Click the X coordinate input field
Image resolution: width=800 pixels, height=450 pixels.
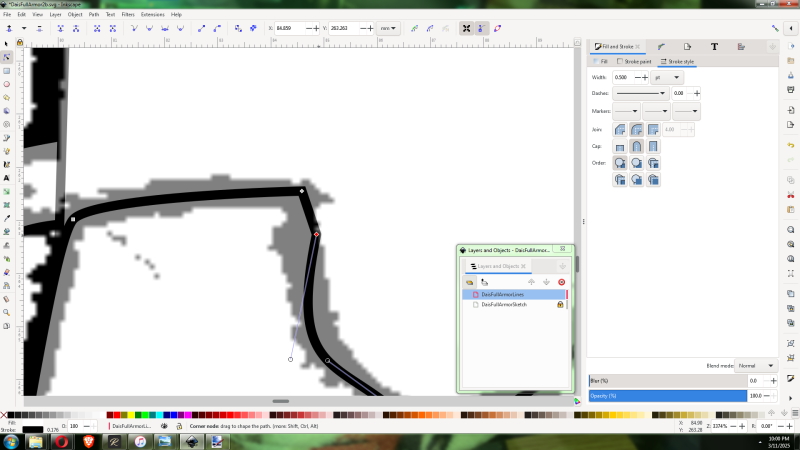[290, 29]
